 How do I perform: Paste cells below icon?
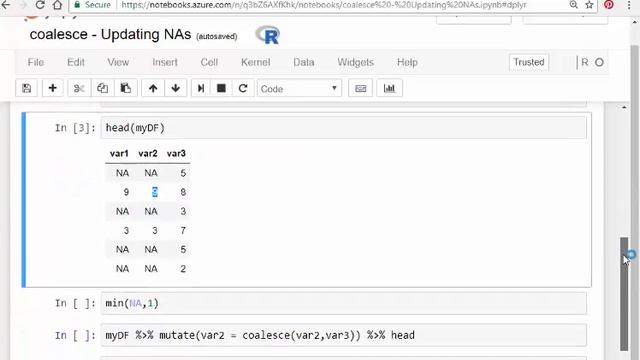(x=126, y=88)
